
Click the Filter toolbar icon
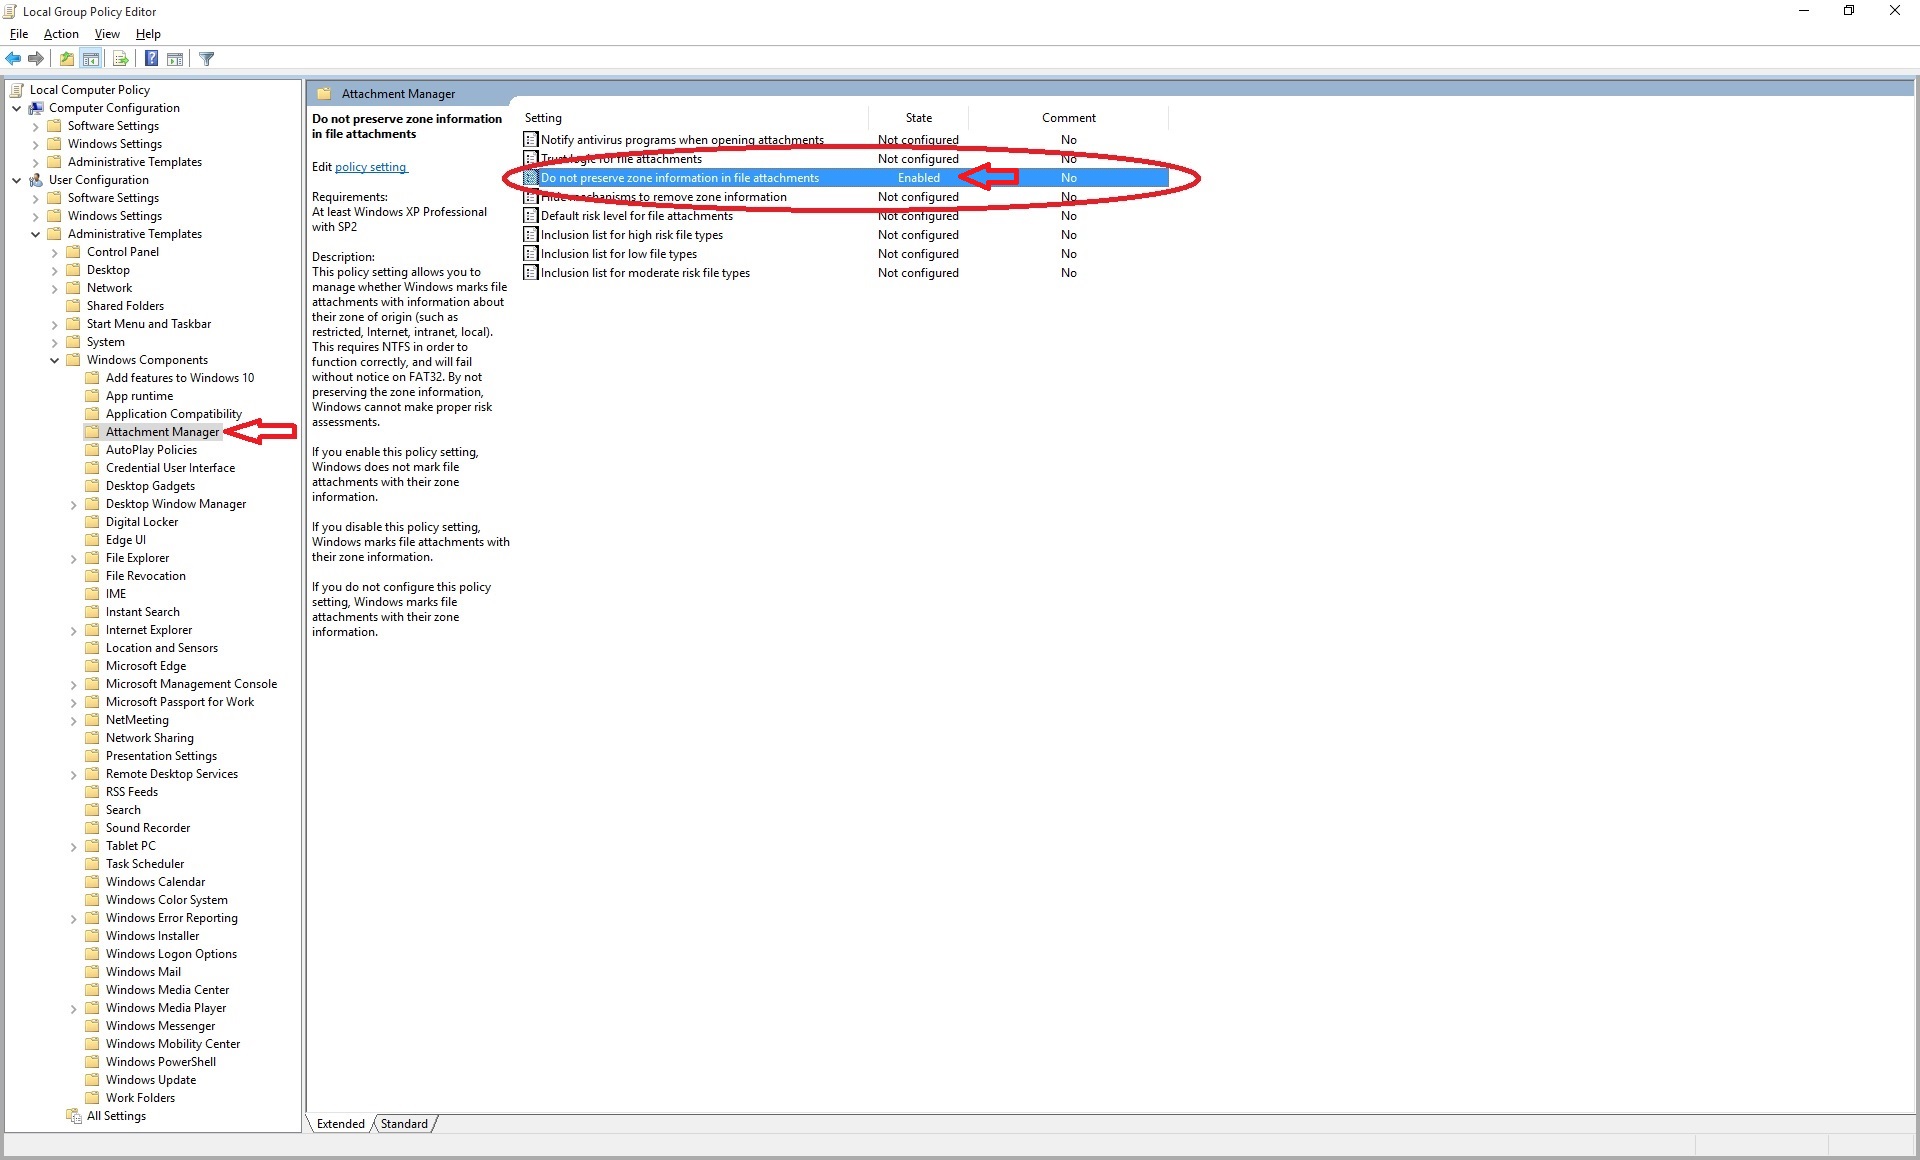pyautogui.click(x=206, y=58)
